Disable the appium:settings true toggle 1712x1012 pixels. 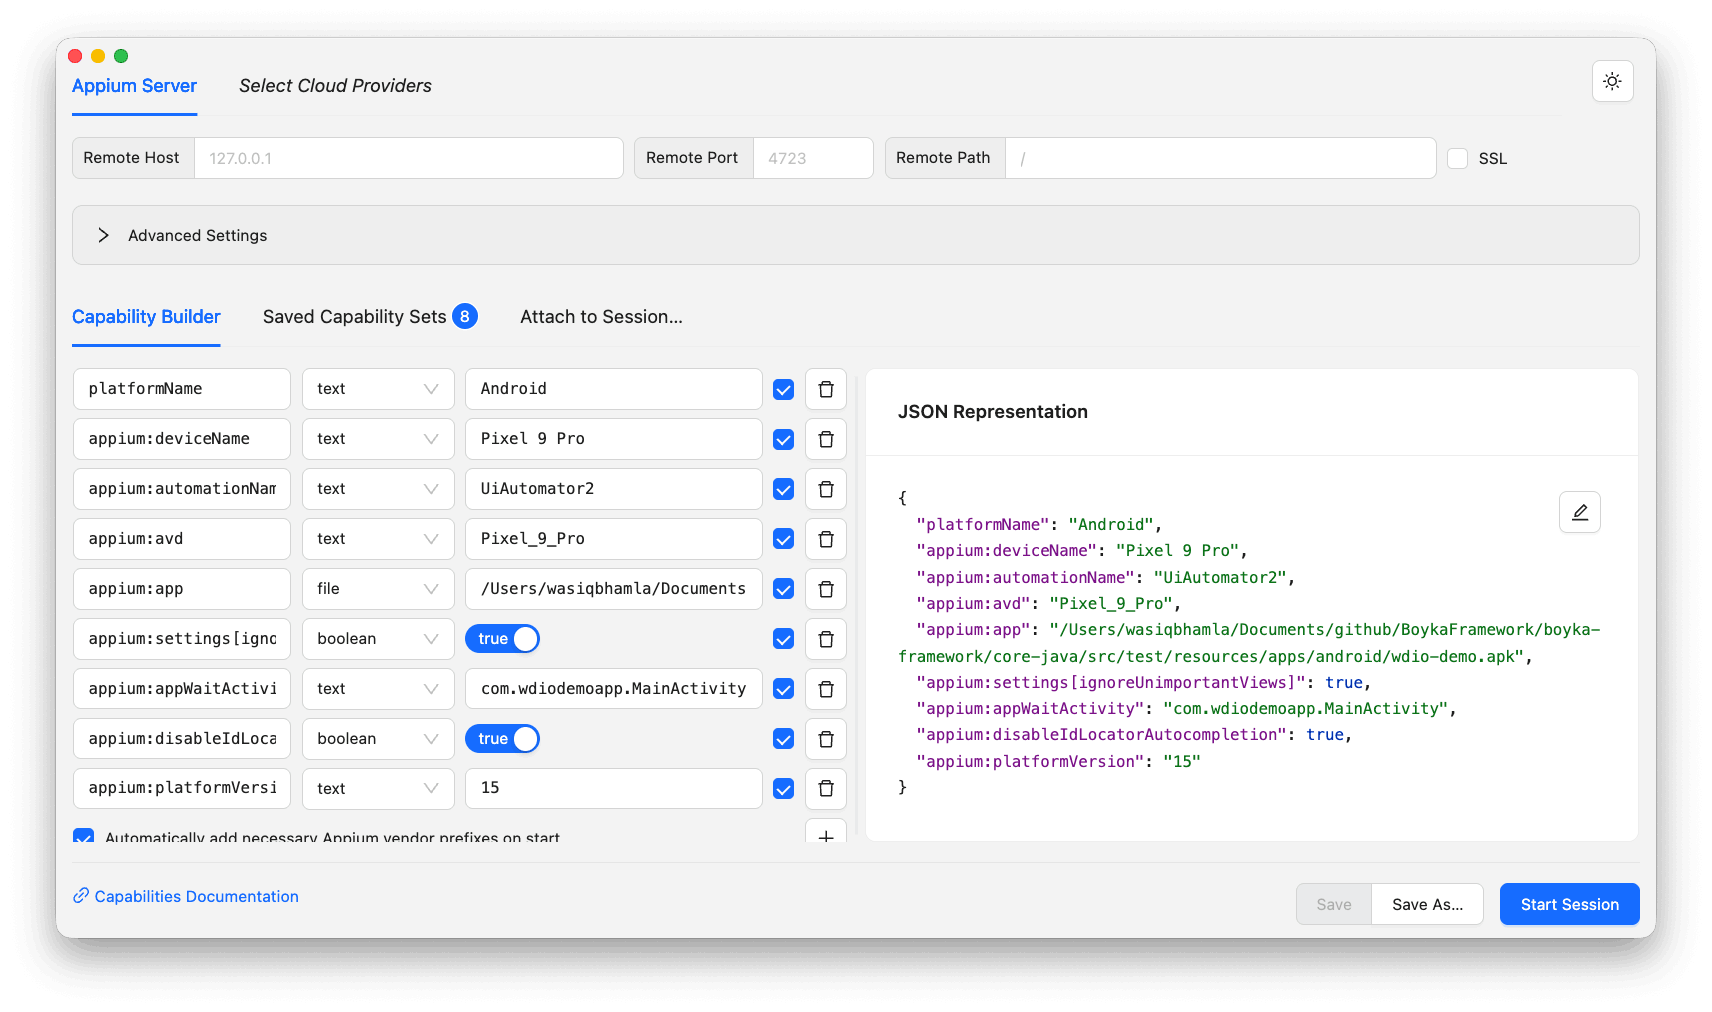point(502,638)
